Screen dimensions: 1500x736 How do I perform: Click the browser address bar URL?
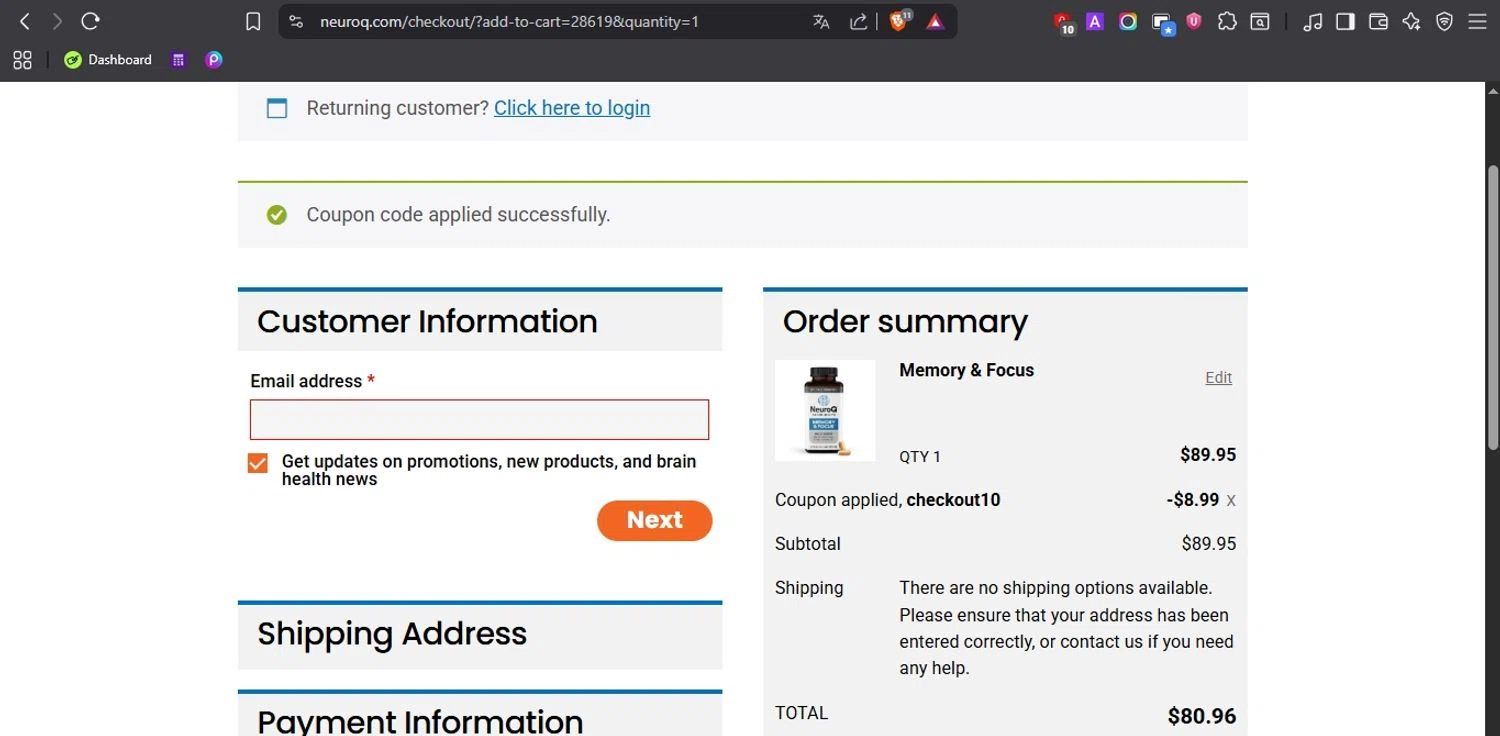click(510, 21)
